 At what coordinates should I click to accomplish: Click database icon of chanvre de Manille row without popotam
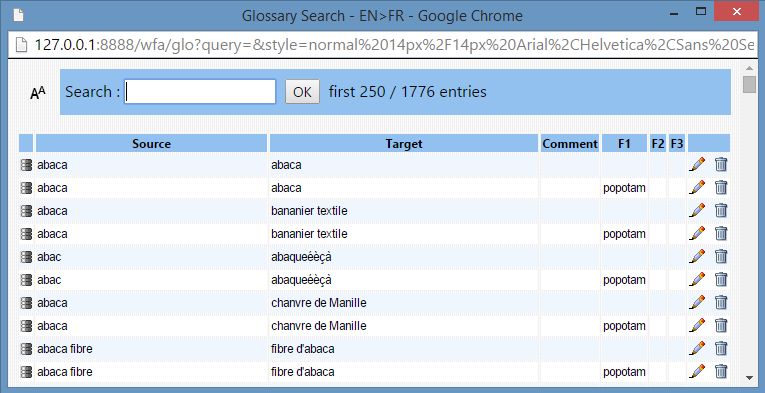[26, 303]
